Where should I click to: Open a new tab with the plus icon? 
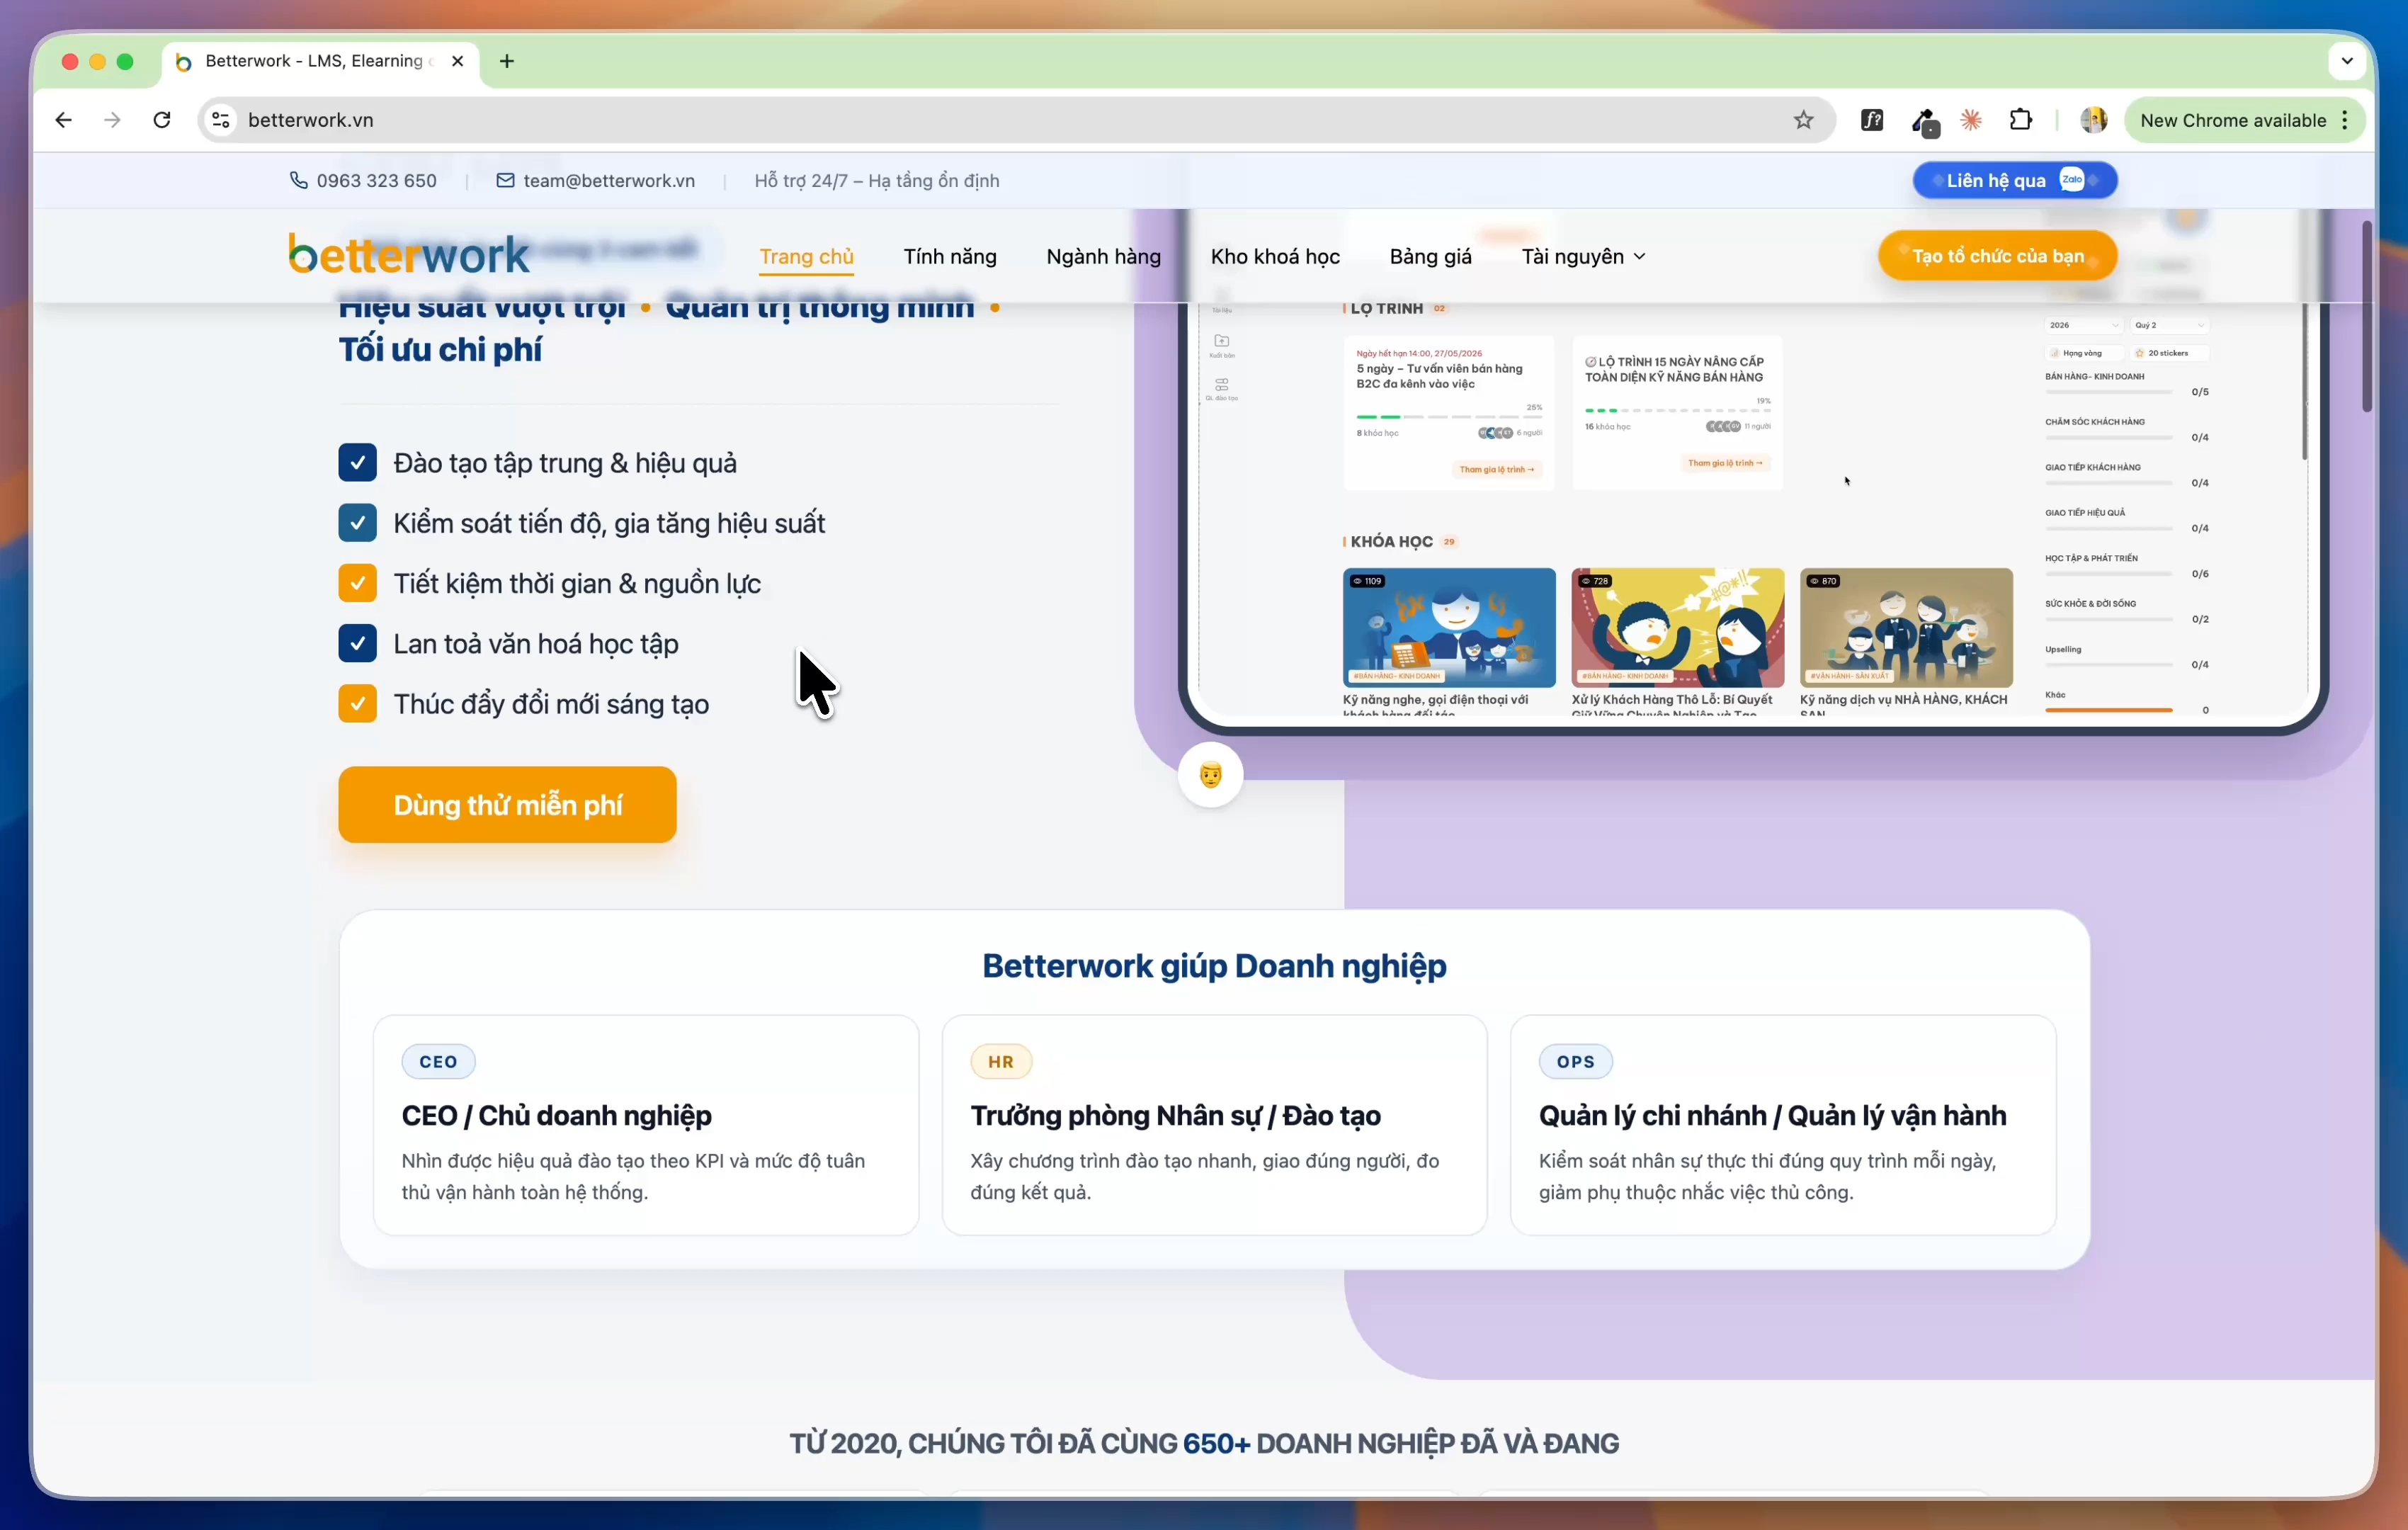click(507, 61)
